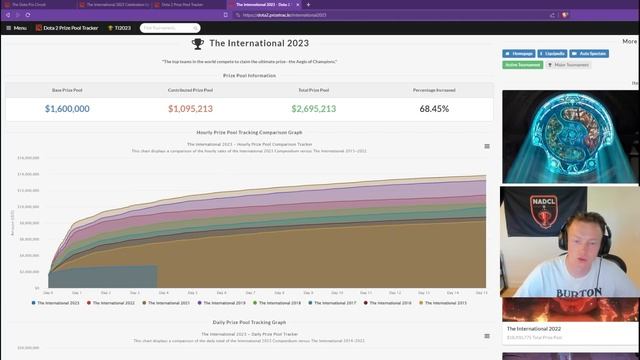Open the TI2023 navigation link

click(x=119, y=28)
